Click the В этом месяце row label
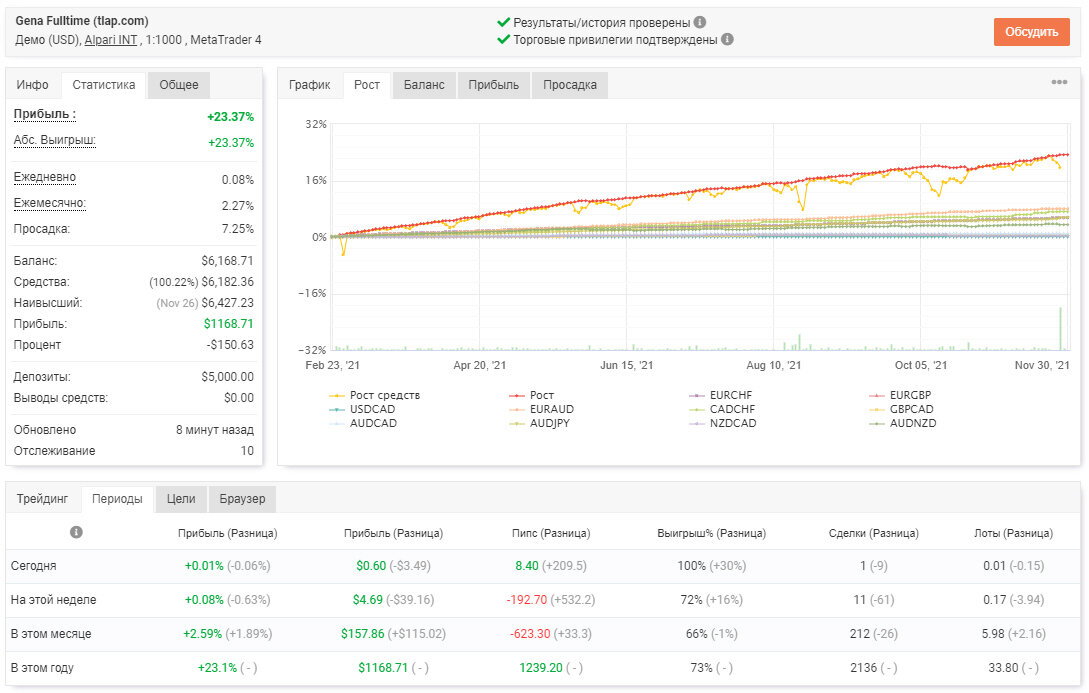Screen dimensions: 1089x693 tap(51, 633)
